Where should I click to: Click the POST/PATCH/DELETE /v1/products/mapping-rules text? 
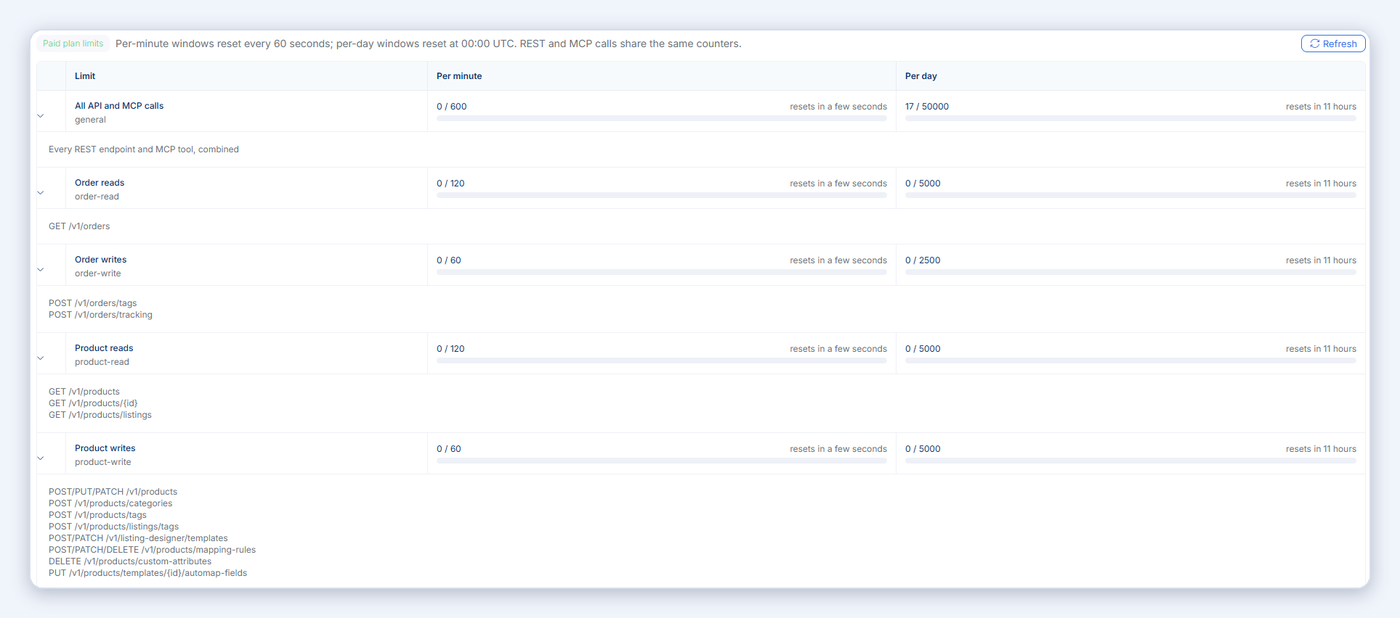pos(152,550)
